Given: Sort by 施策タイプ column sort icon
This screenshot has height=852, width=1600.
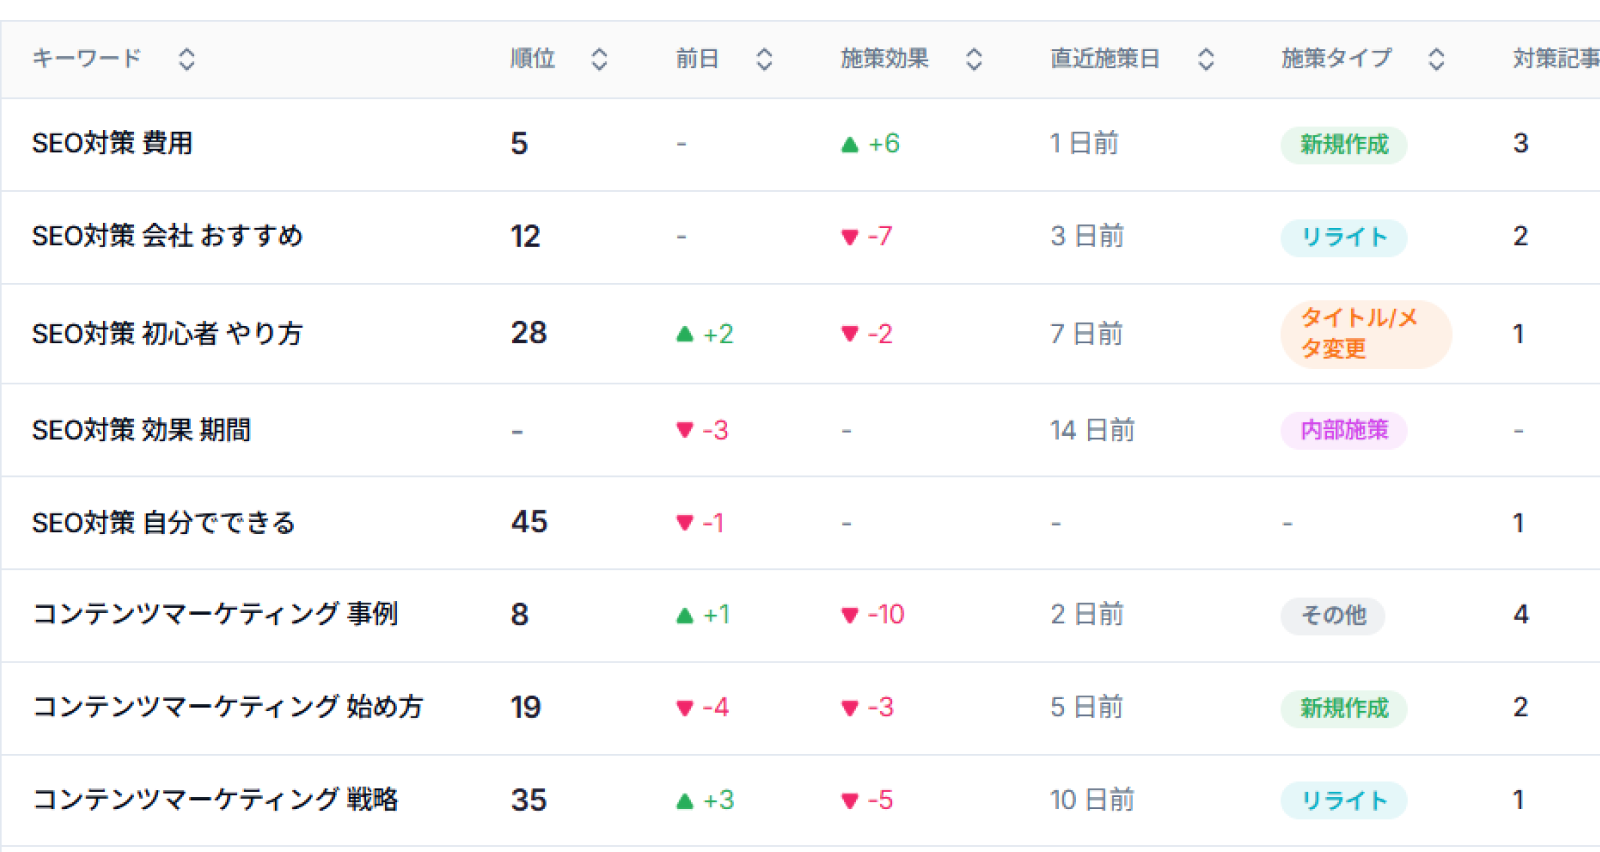Looking at the screenshot, I should tap(1436, 59).
